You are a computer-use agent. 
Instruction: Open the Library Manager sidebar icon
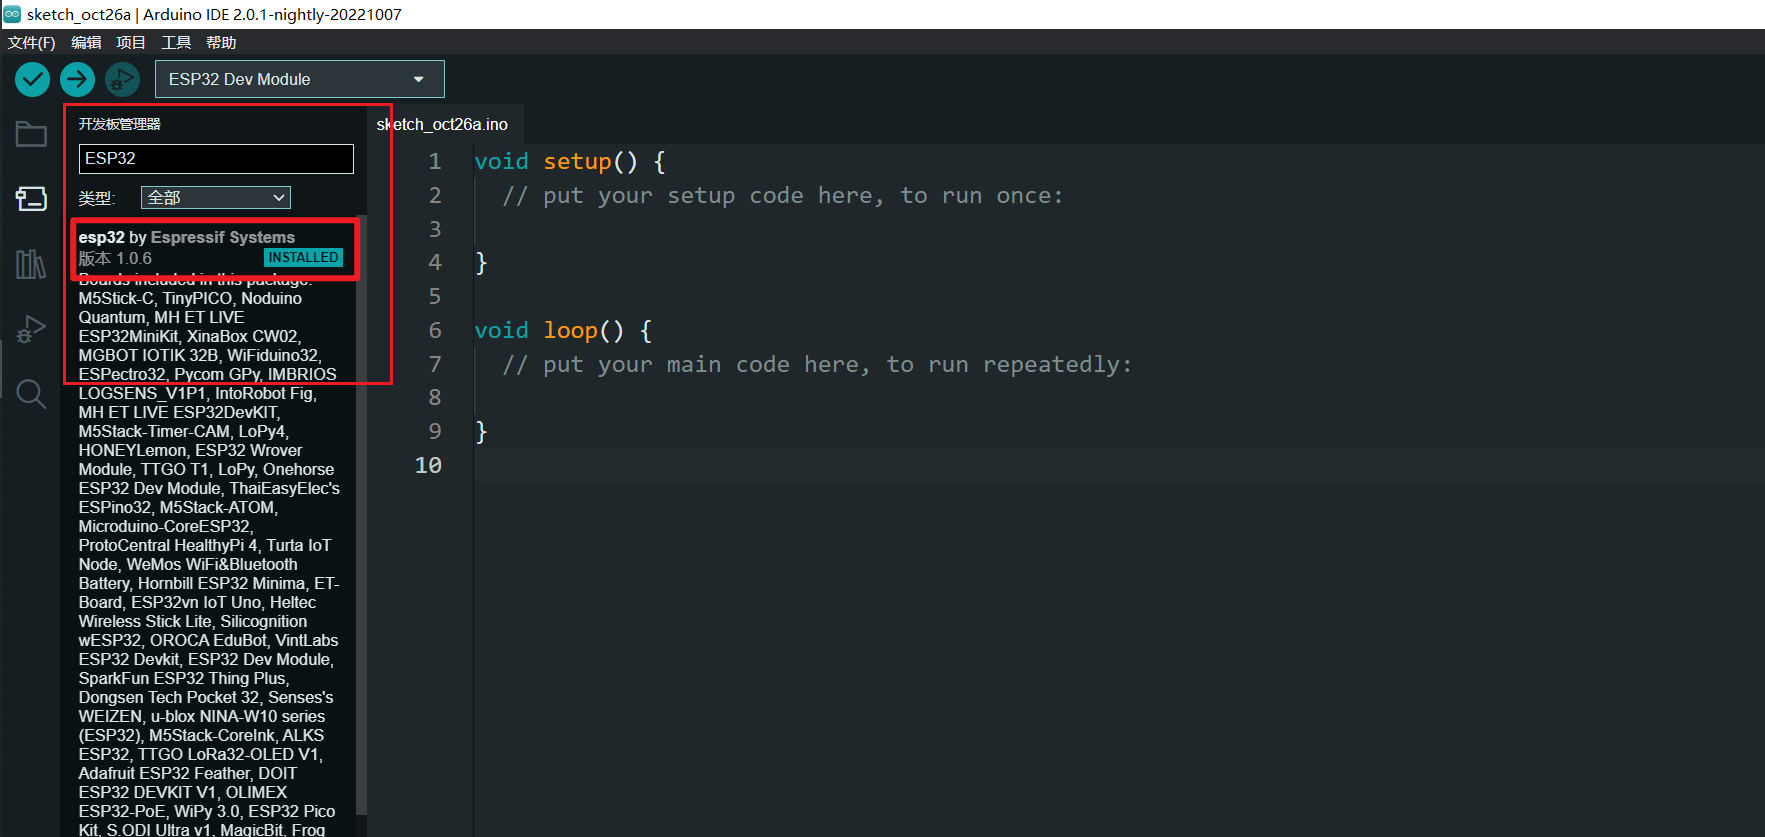pos(31,264)
